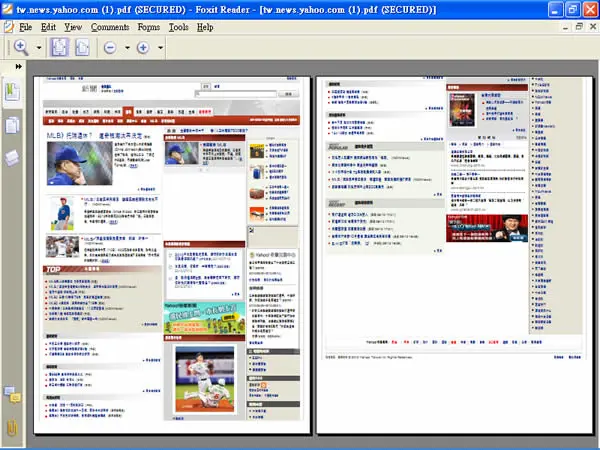
Task: Open the File menu
Action: (26, 27)
